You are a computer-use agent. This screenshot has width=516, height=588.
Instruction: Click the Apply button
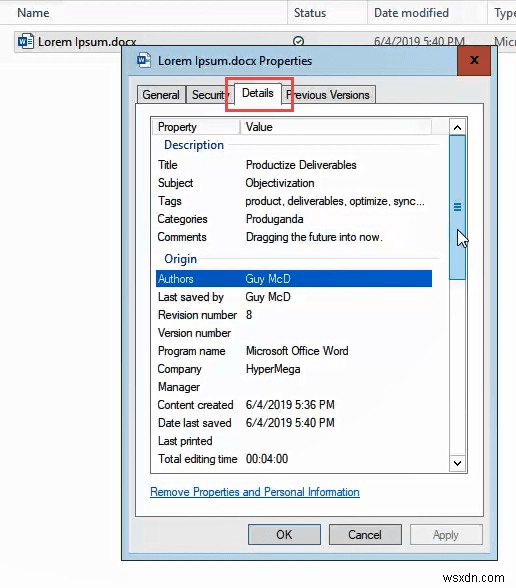point(446,534)
